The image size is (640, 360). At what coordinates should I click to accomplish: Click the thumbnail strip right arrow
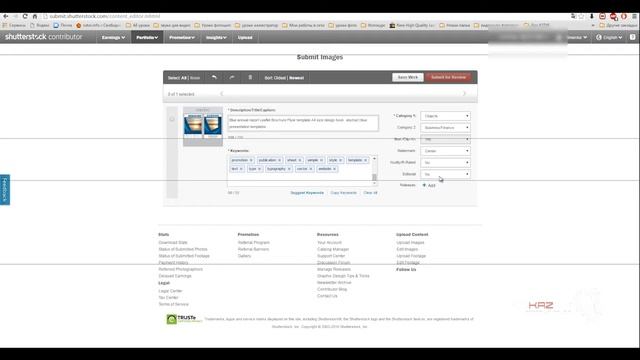point(464,94)
